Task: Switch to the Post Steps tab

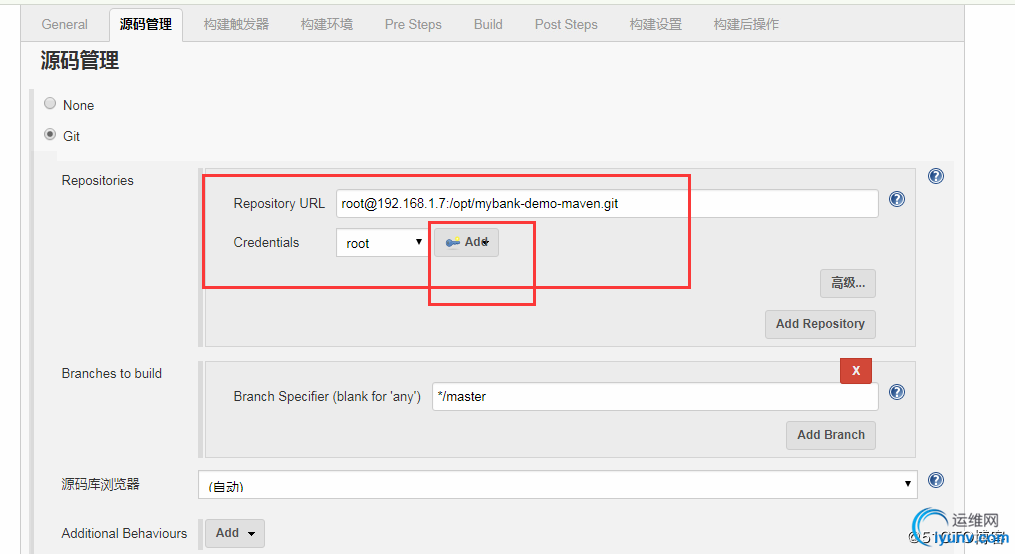Action: (x=566, y=25)
